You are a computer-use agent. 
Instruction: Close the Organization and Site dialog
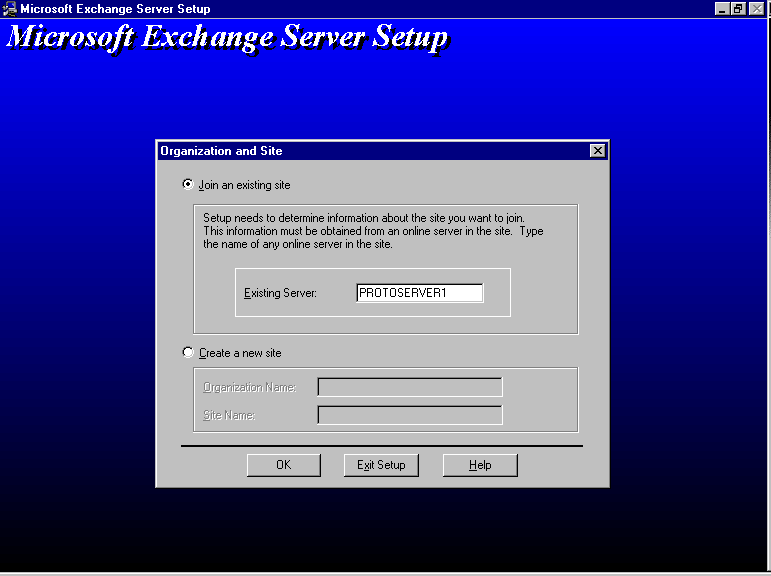597,151
